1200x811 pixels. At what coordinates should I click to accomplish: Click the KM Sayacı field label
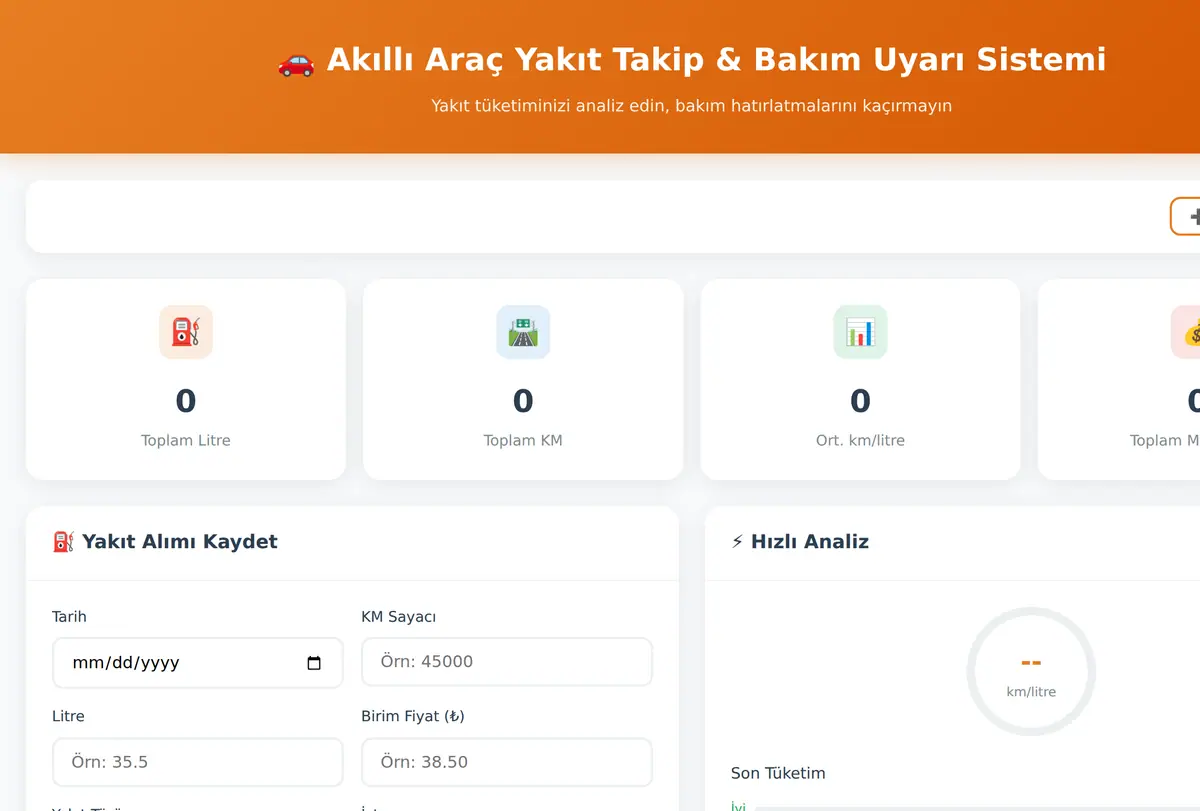[398, 617]
